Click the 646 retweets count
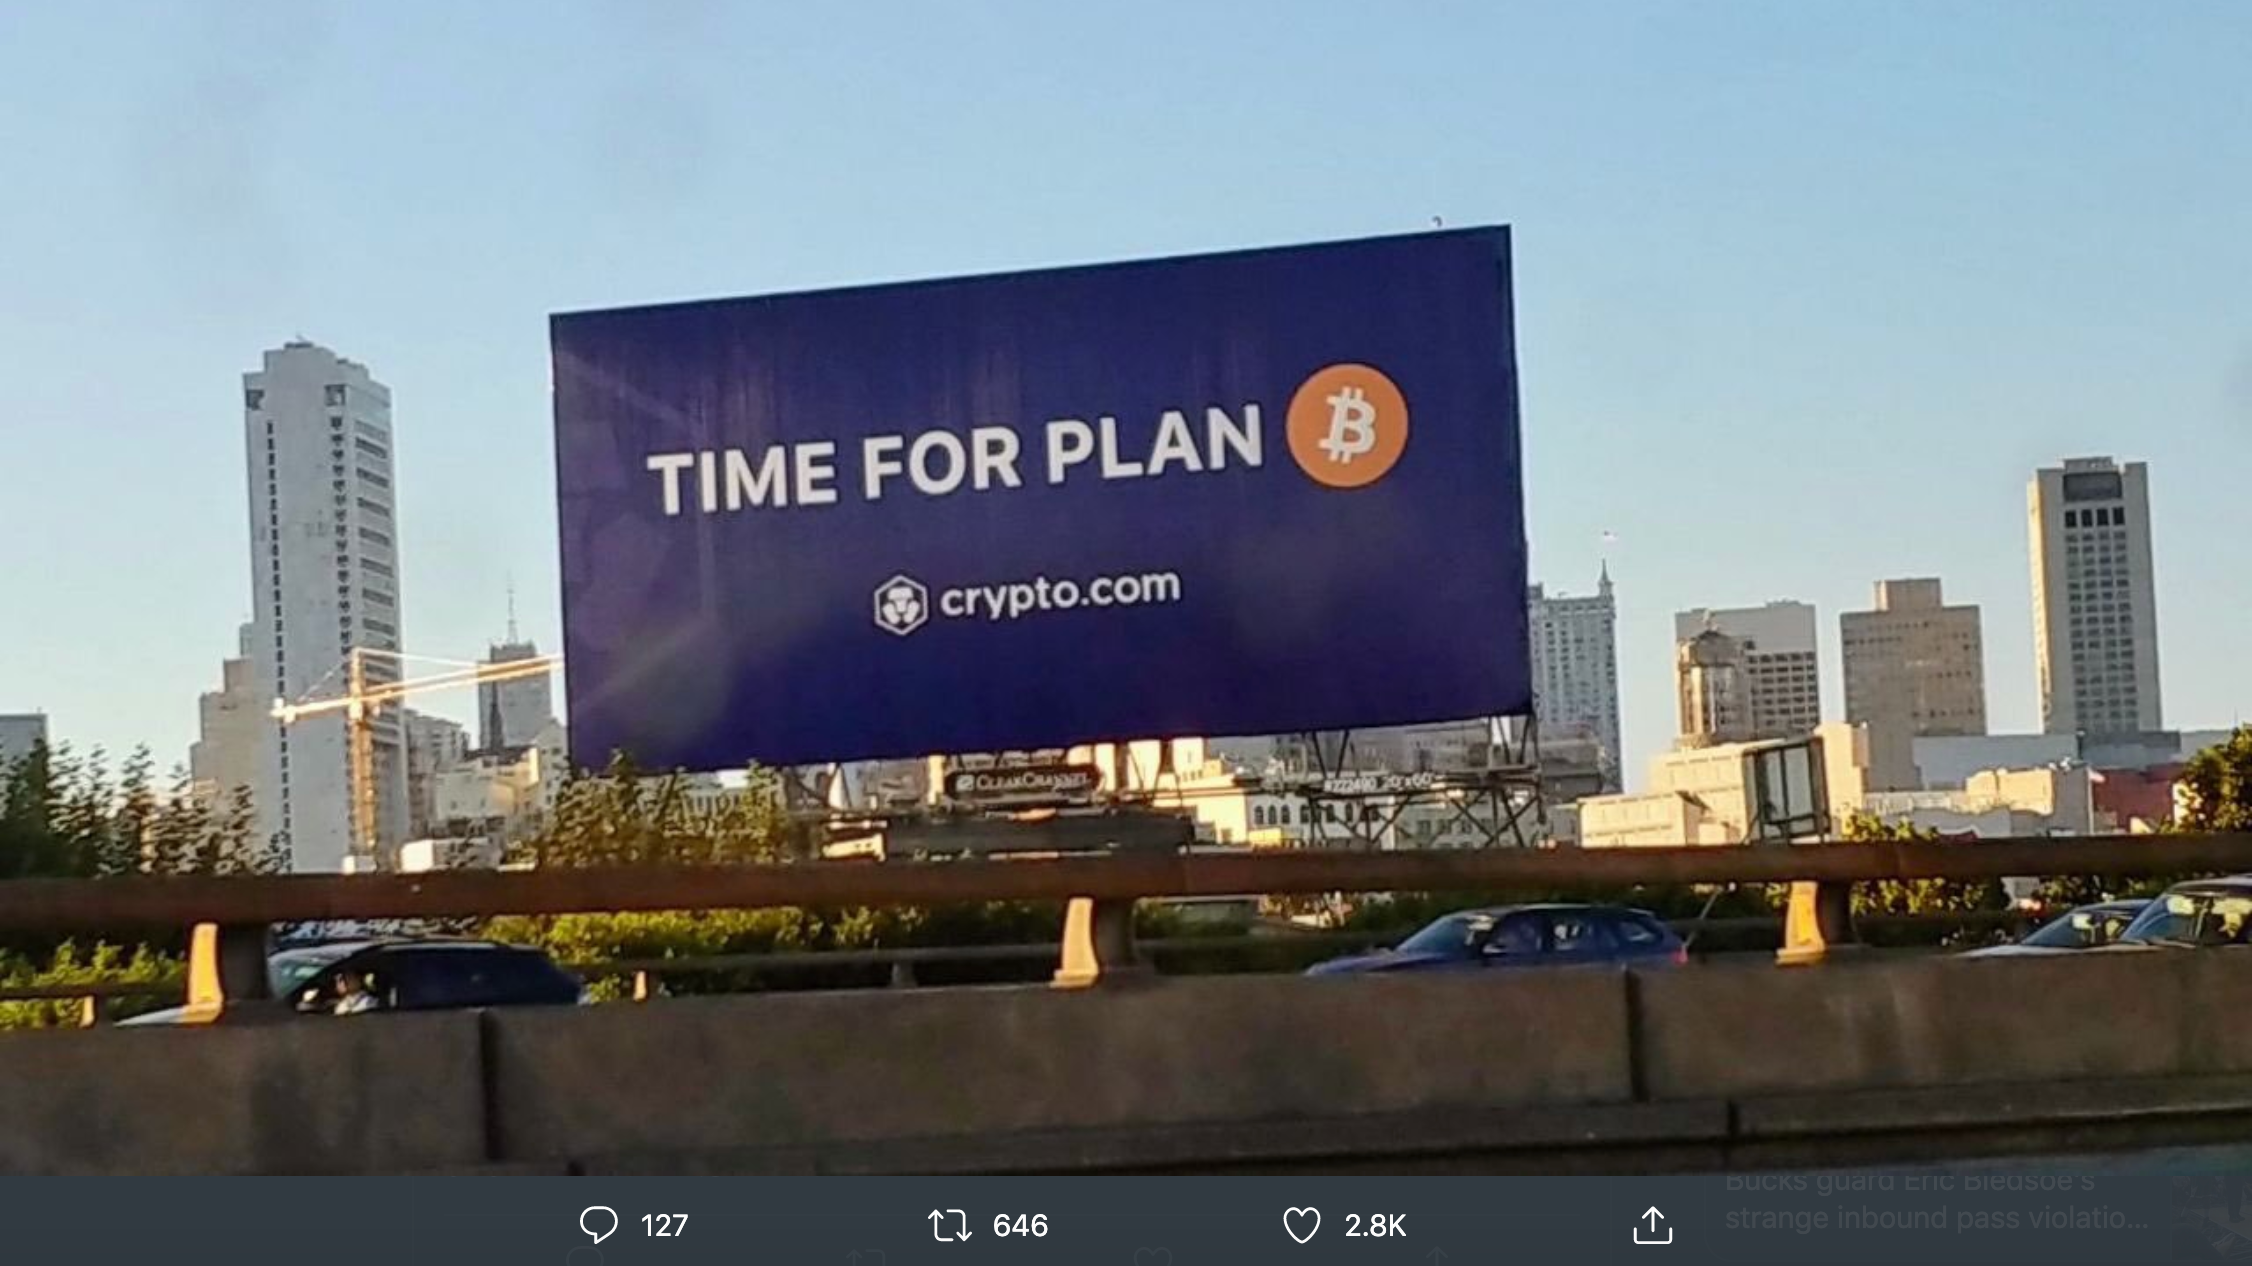2252x1266 pixels. [1020, 1225]
